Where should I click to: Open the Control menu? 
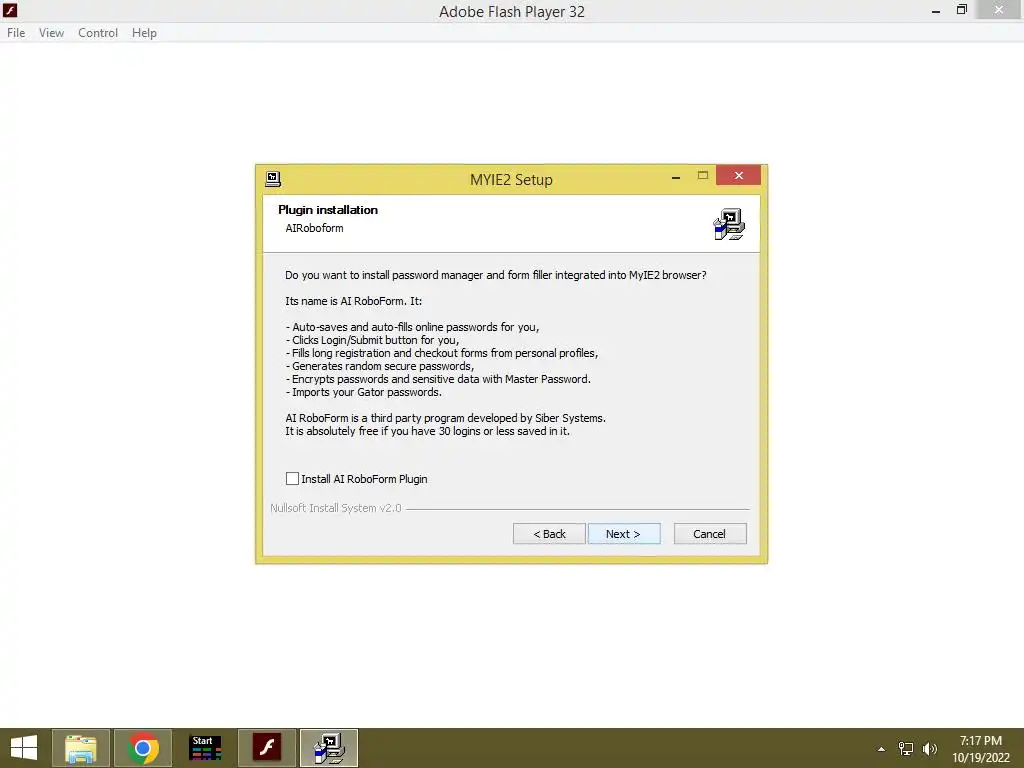(x=98, y=33)
